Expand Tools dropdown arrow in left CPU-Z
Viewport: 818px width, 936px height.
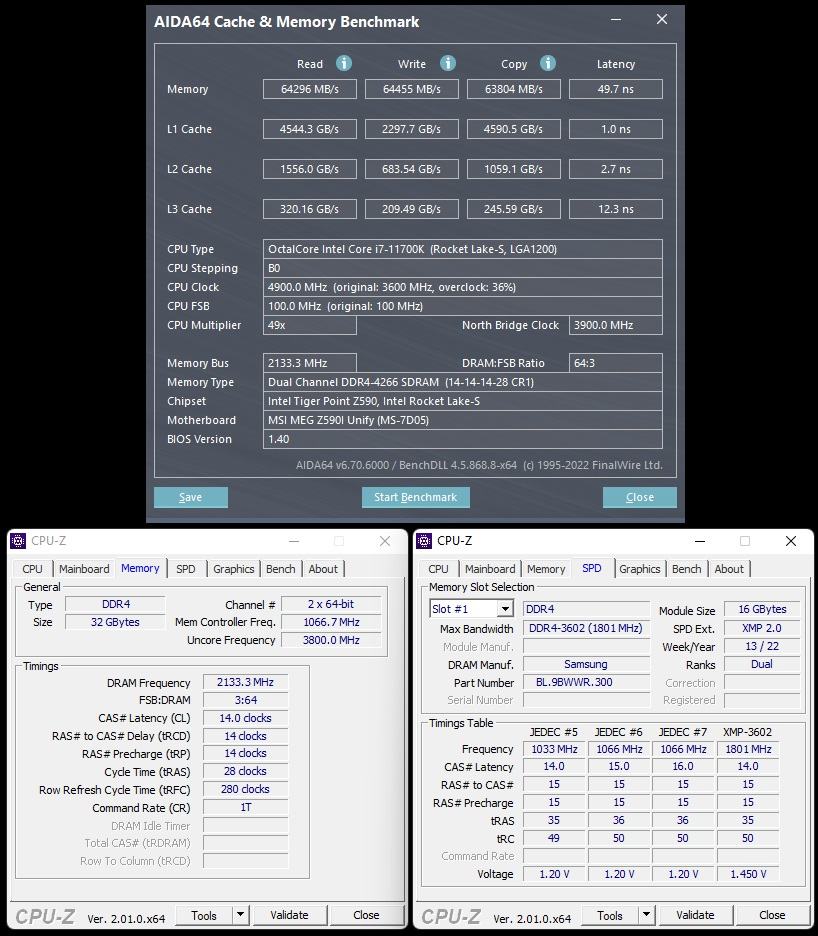(x=240, y=915)
